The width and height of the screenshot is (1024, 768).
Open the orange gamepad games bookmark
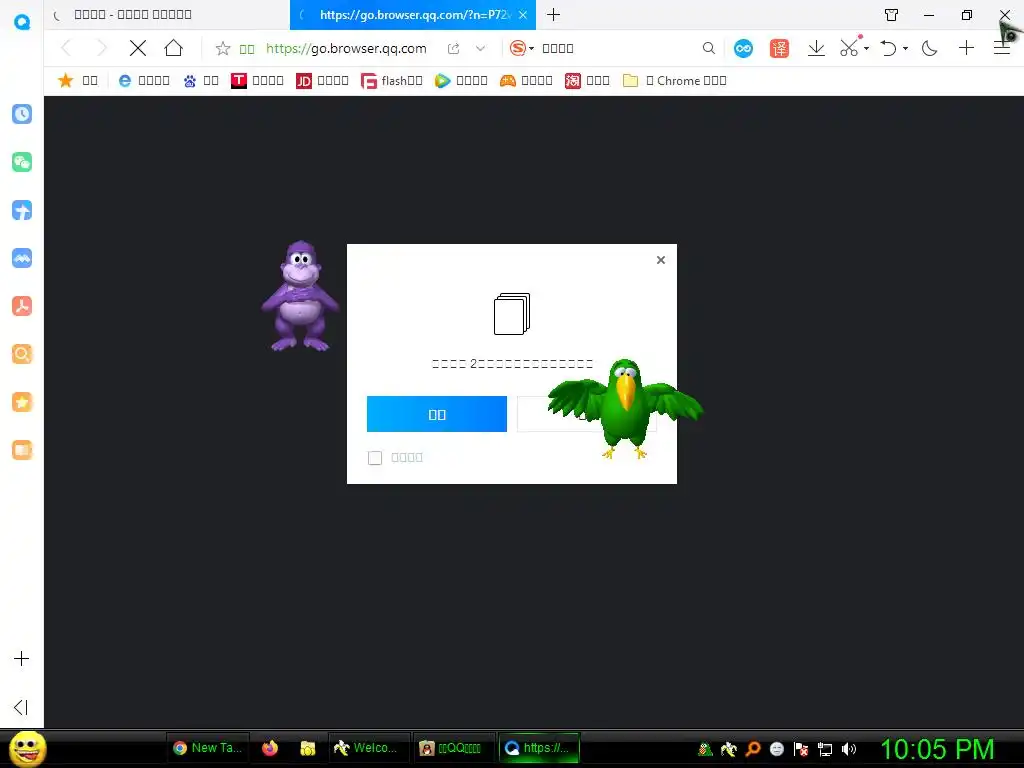click(526, 80)
